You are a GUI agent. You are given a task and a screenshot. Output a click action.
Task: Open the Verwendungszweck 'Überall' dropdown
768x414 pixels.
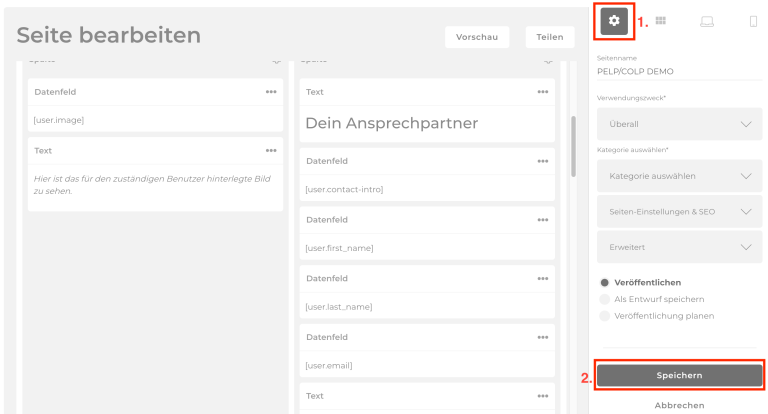[x=679, y=124]
